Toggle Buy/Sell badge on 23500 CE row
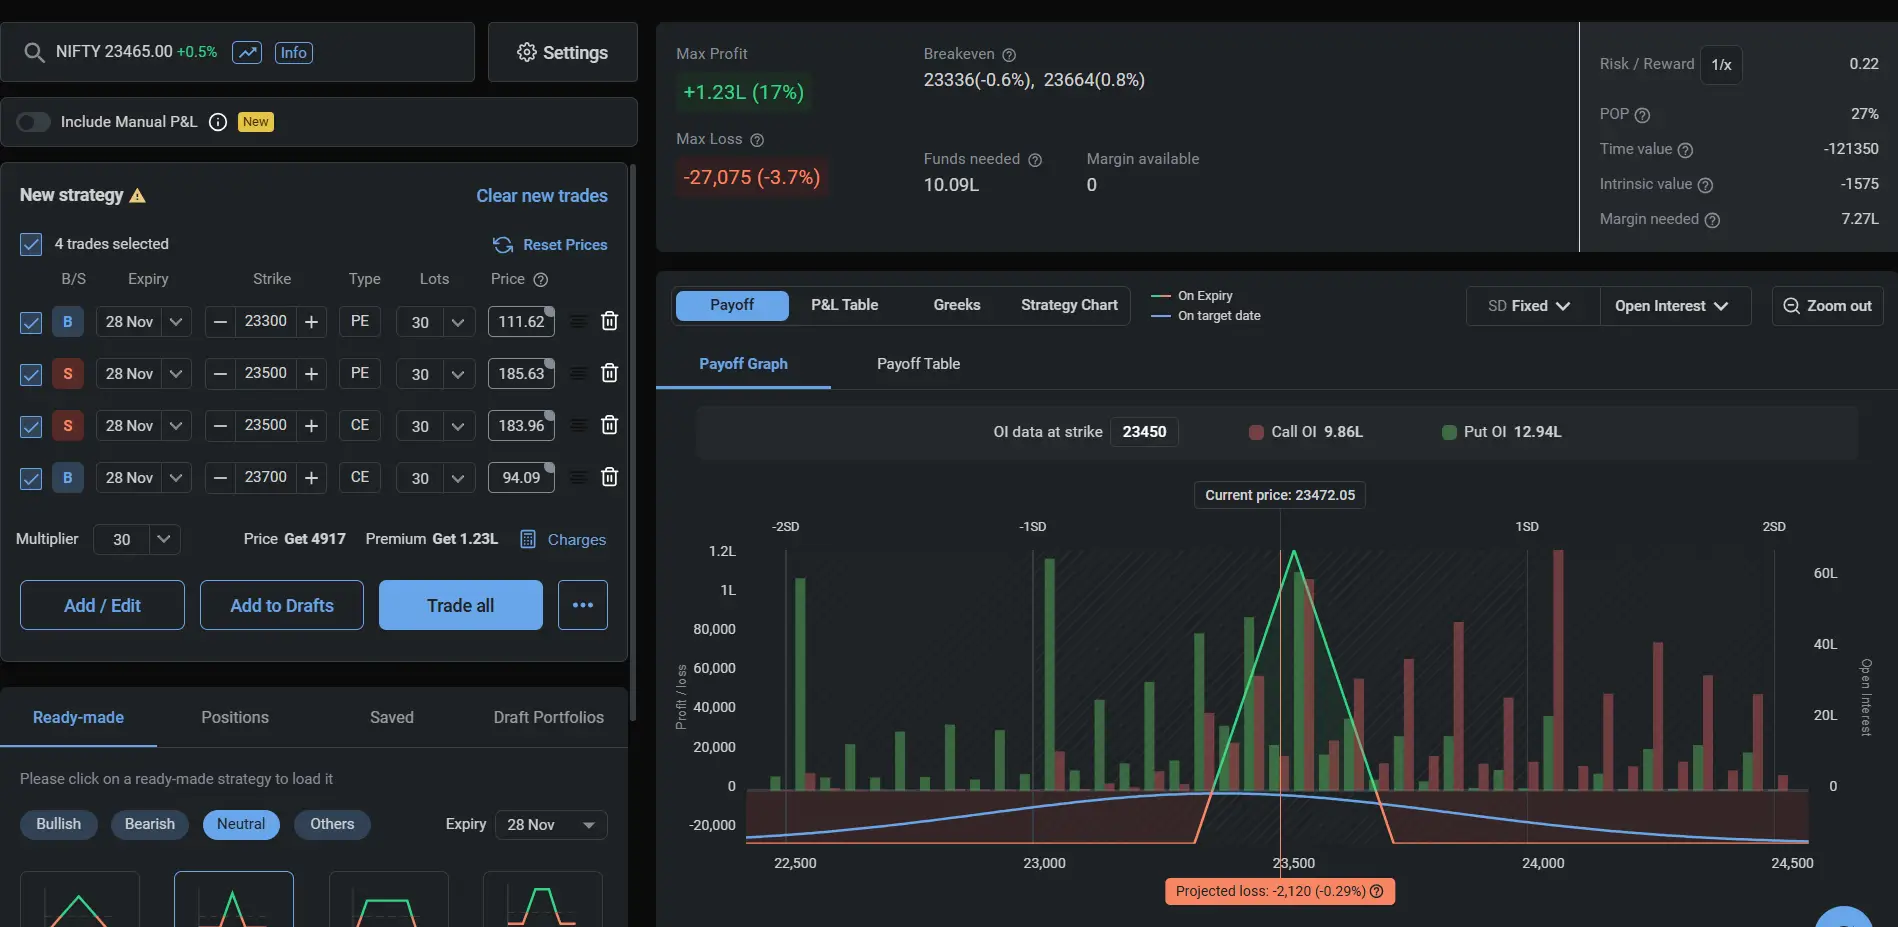Screen dimensions: 1898x927 [x=68, y=426]
